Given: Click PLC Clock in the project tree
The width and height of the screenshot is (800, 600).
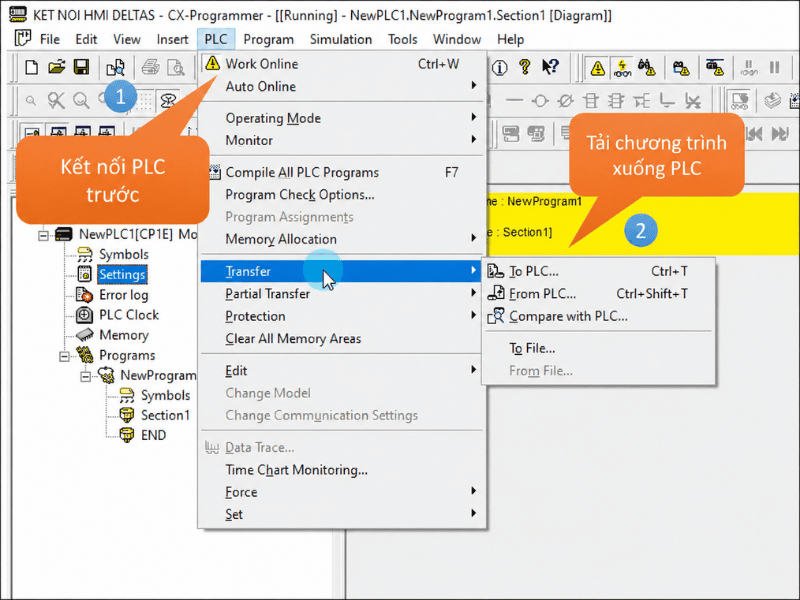Looking at the screenshot, I should tap(129, 315).
